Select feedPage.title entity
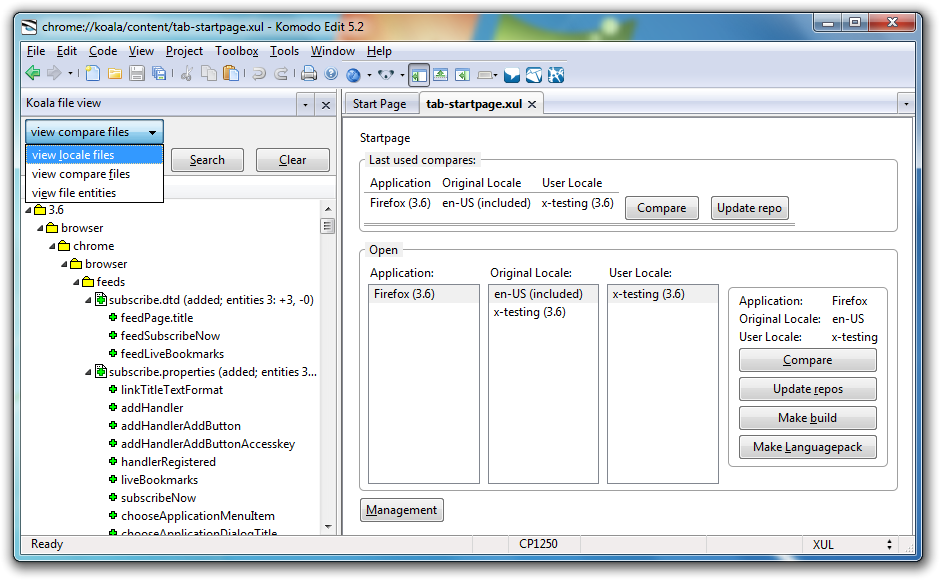 point(156,318)
